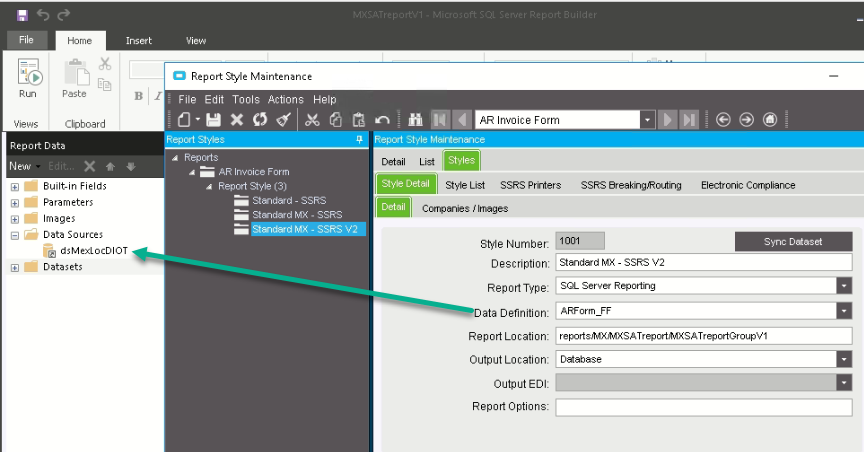Select the Standard MX - SSRS tree item
Image resolution: width=864 pixels, height=452 pixels.
tap(297, 215)
